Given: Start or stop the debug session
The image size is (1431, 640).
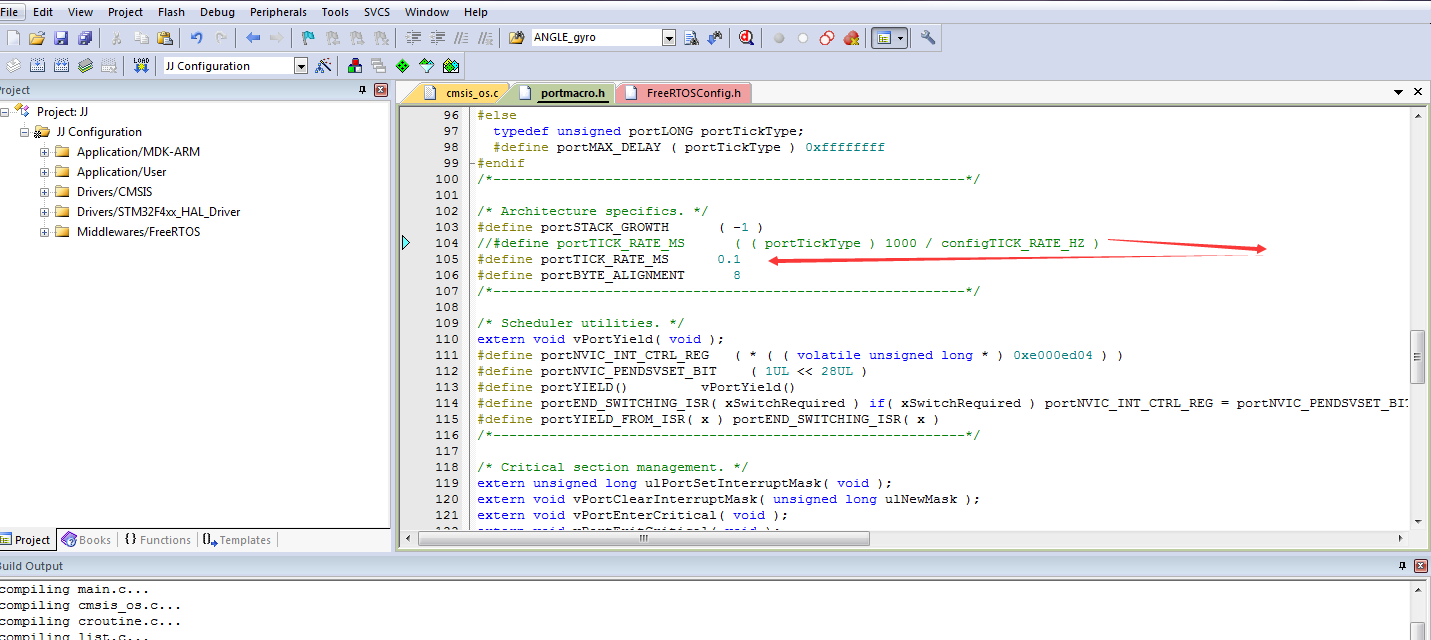Looking at the screenshot, I should coord(747,38).
